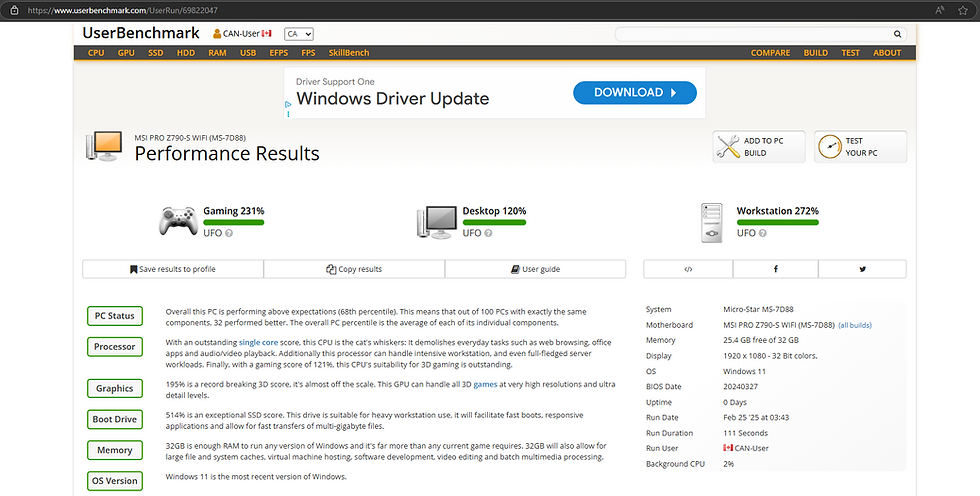Open the TEST menu item
The image size is (980, 496).
(x=850, y=53)
